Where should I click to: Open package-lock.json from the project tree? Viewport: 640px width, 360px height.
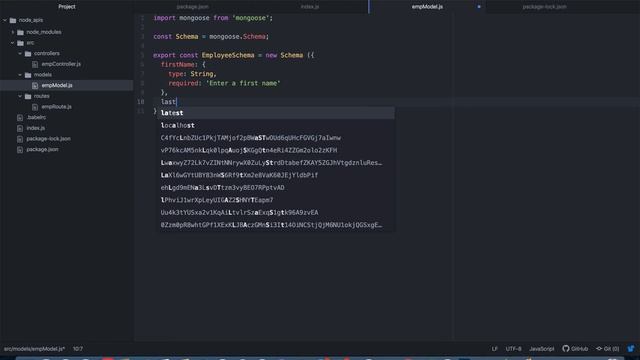click(49, 139)
